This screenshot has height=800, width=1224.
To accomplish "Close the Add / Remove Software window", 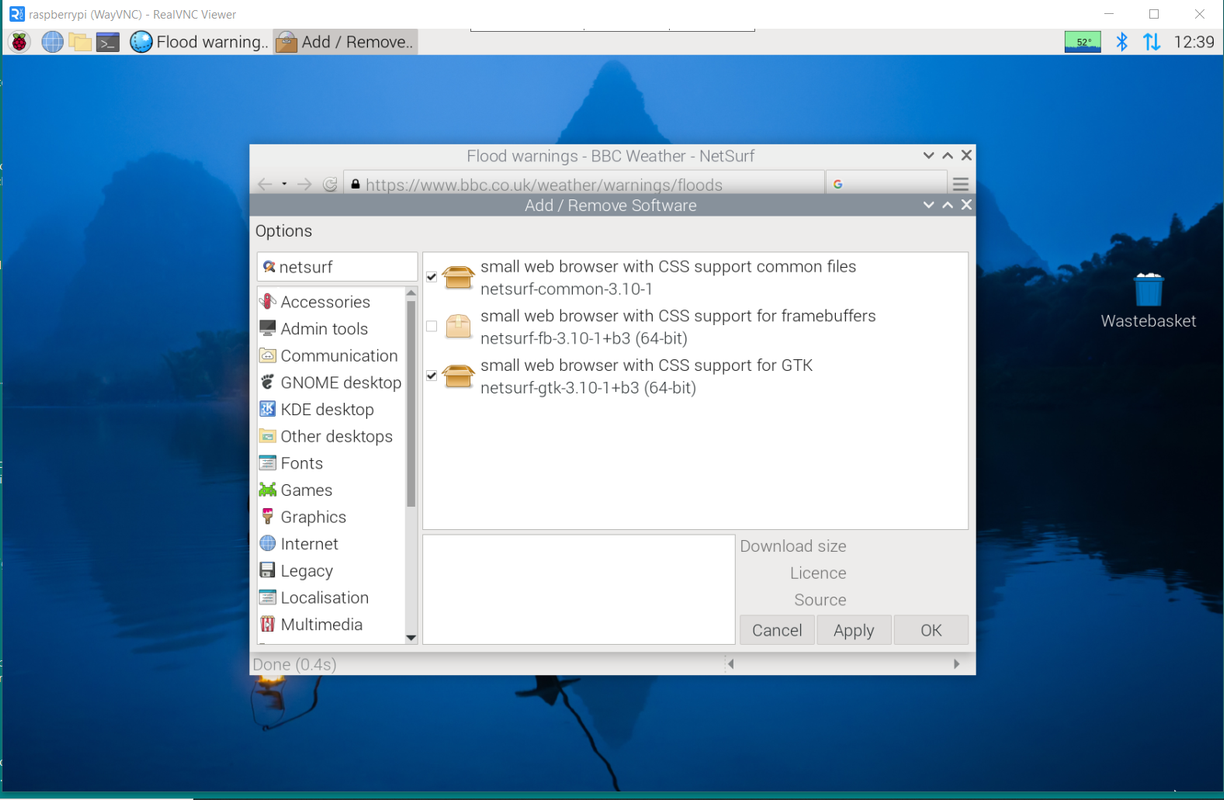I will [x=966, y=205].
